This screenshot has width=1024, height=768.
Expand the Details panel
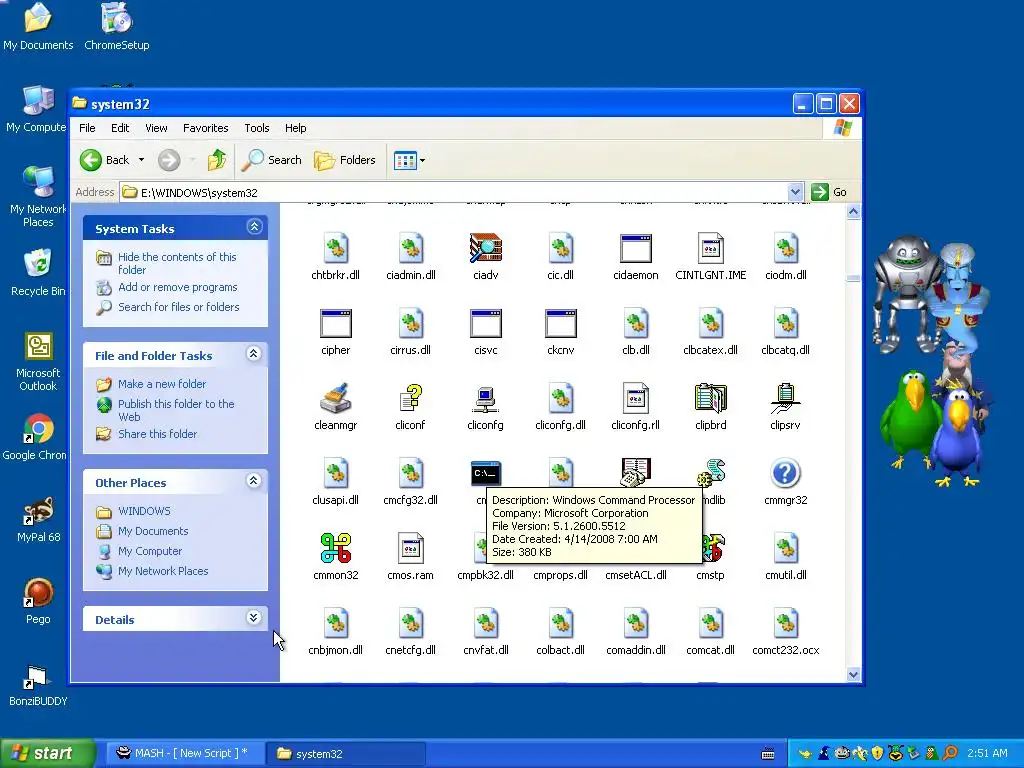pos(254,618)
